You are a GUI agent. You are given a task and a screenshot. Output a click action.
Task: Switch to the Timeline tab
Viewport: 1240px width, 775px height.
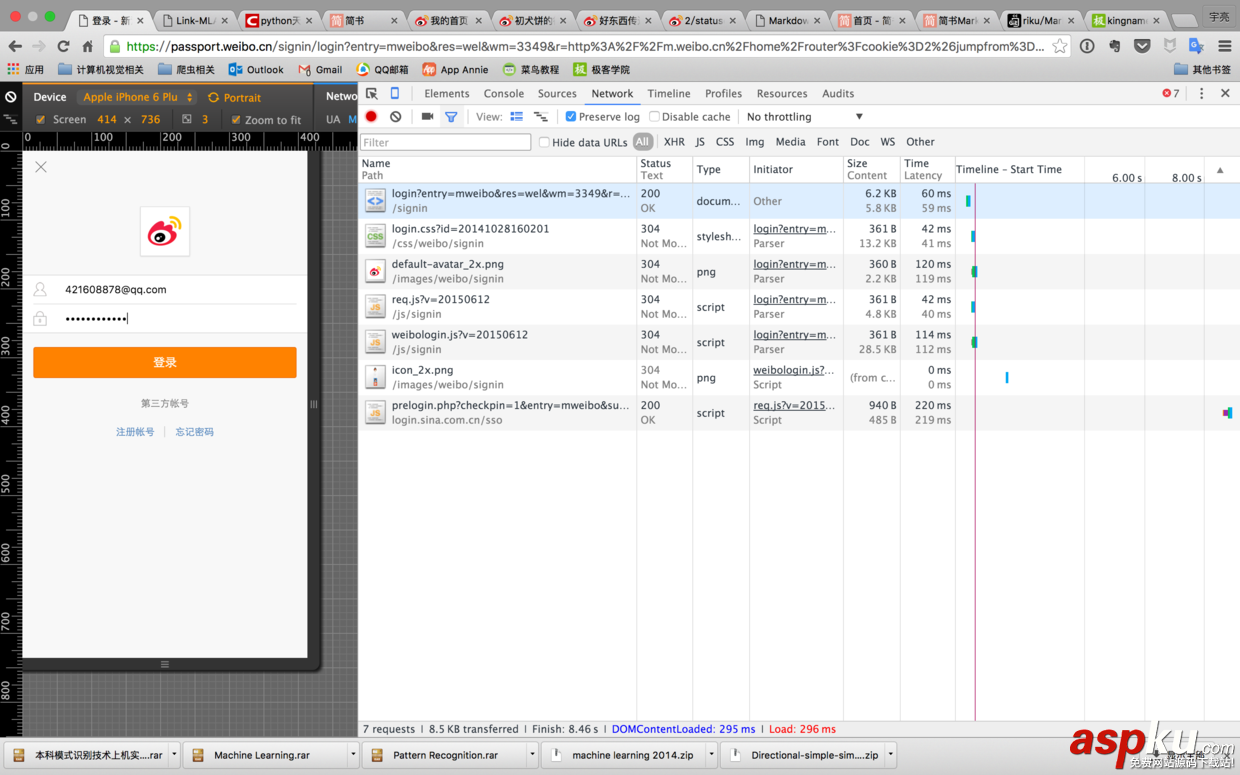pyautogui.click(x=669, y=93)
